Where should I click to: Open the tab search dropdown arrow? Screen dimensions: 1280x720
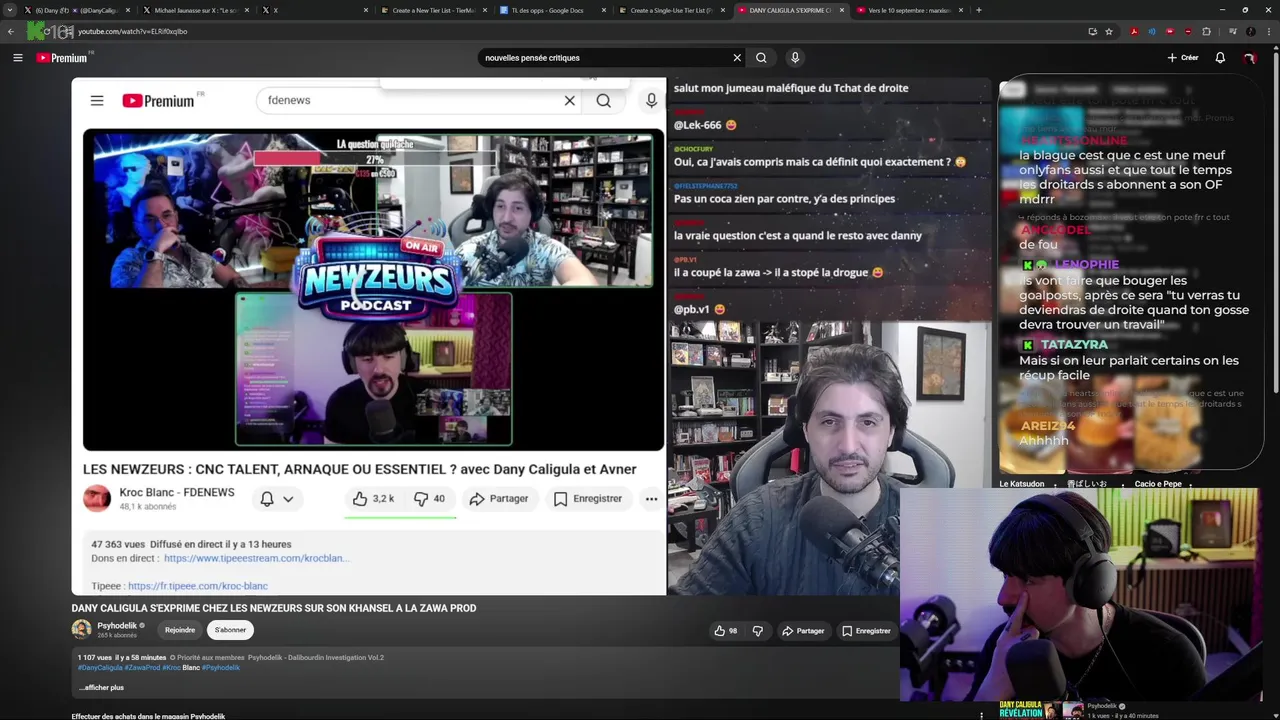coord(10,10)
